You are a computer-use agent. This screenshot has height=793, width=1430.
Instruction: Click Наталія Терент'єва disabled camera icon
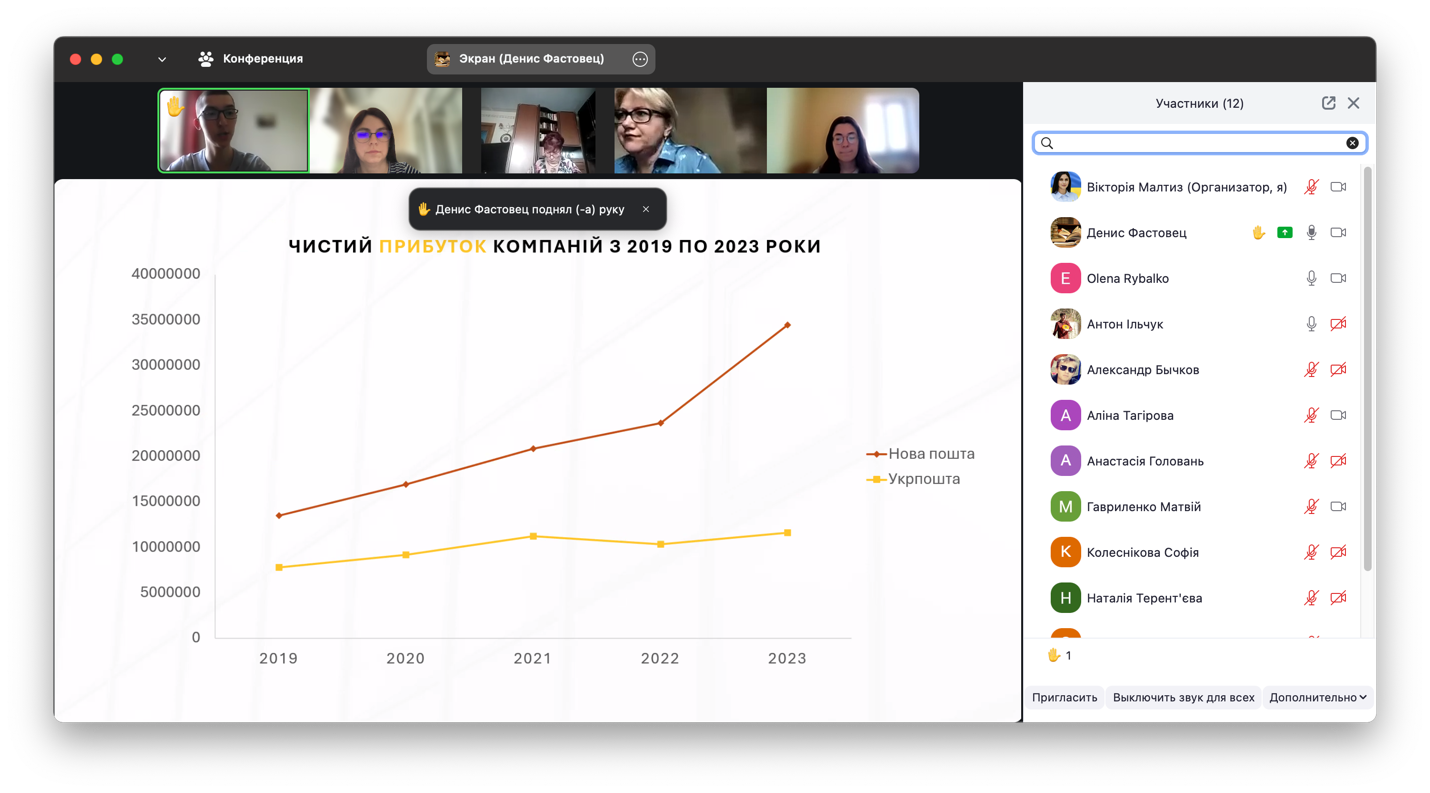pos(1338,598)
